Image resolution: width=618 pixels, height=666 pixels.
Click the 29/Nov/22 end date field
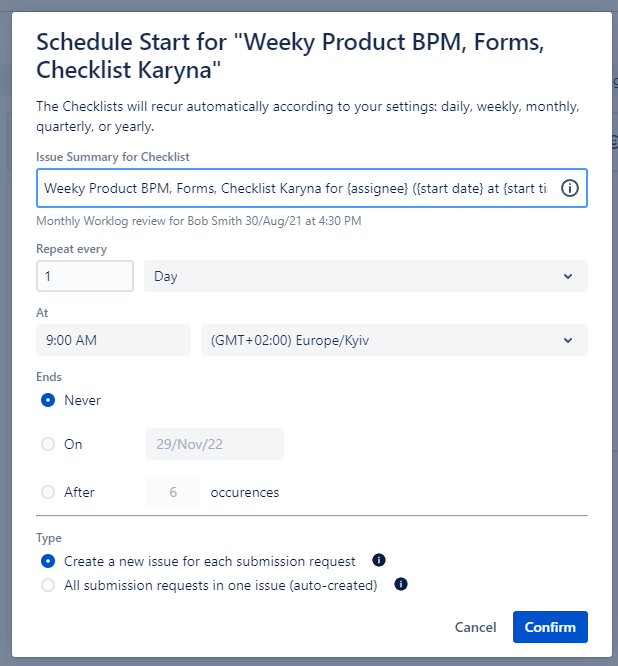pos(215,444)
